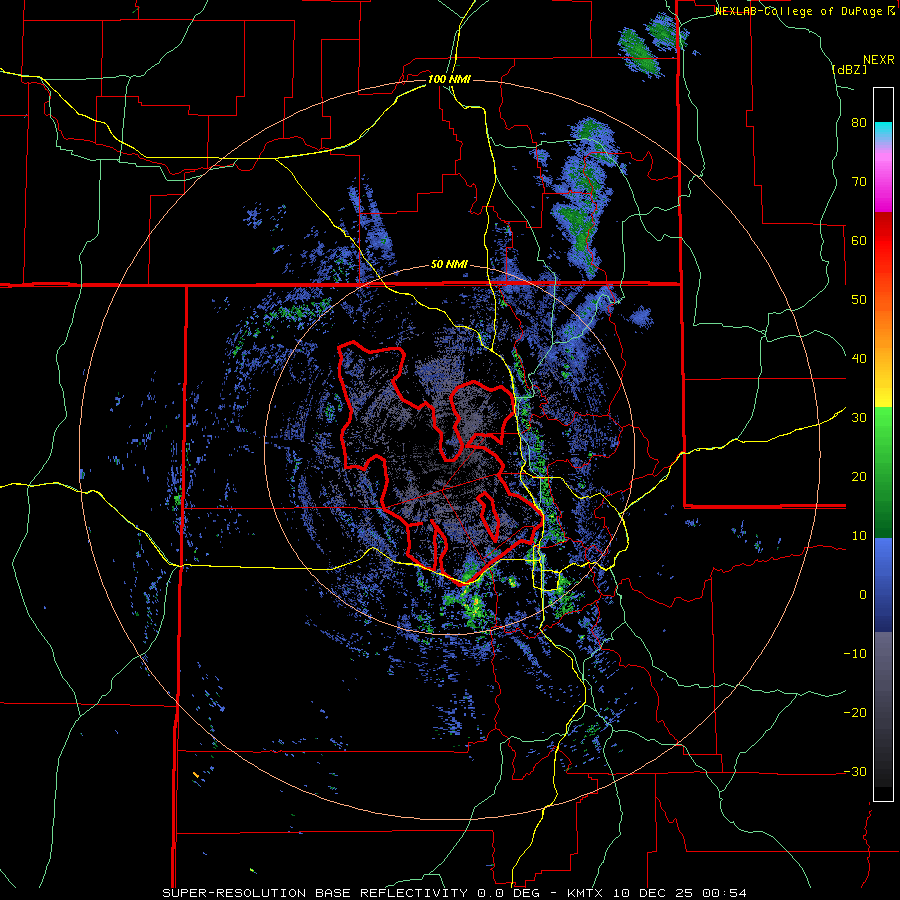Click the "NEXR" label above the legend
Viewport: 900px width, 900px height.
point(878,60)
